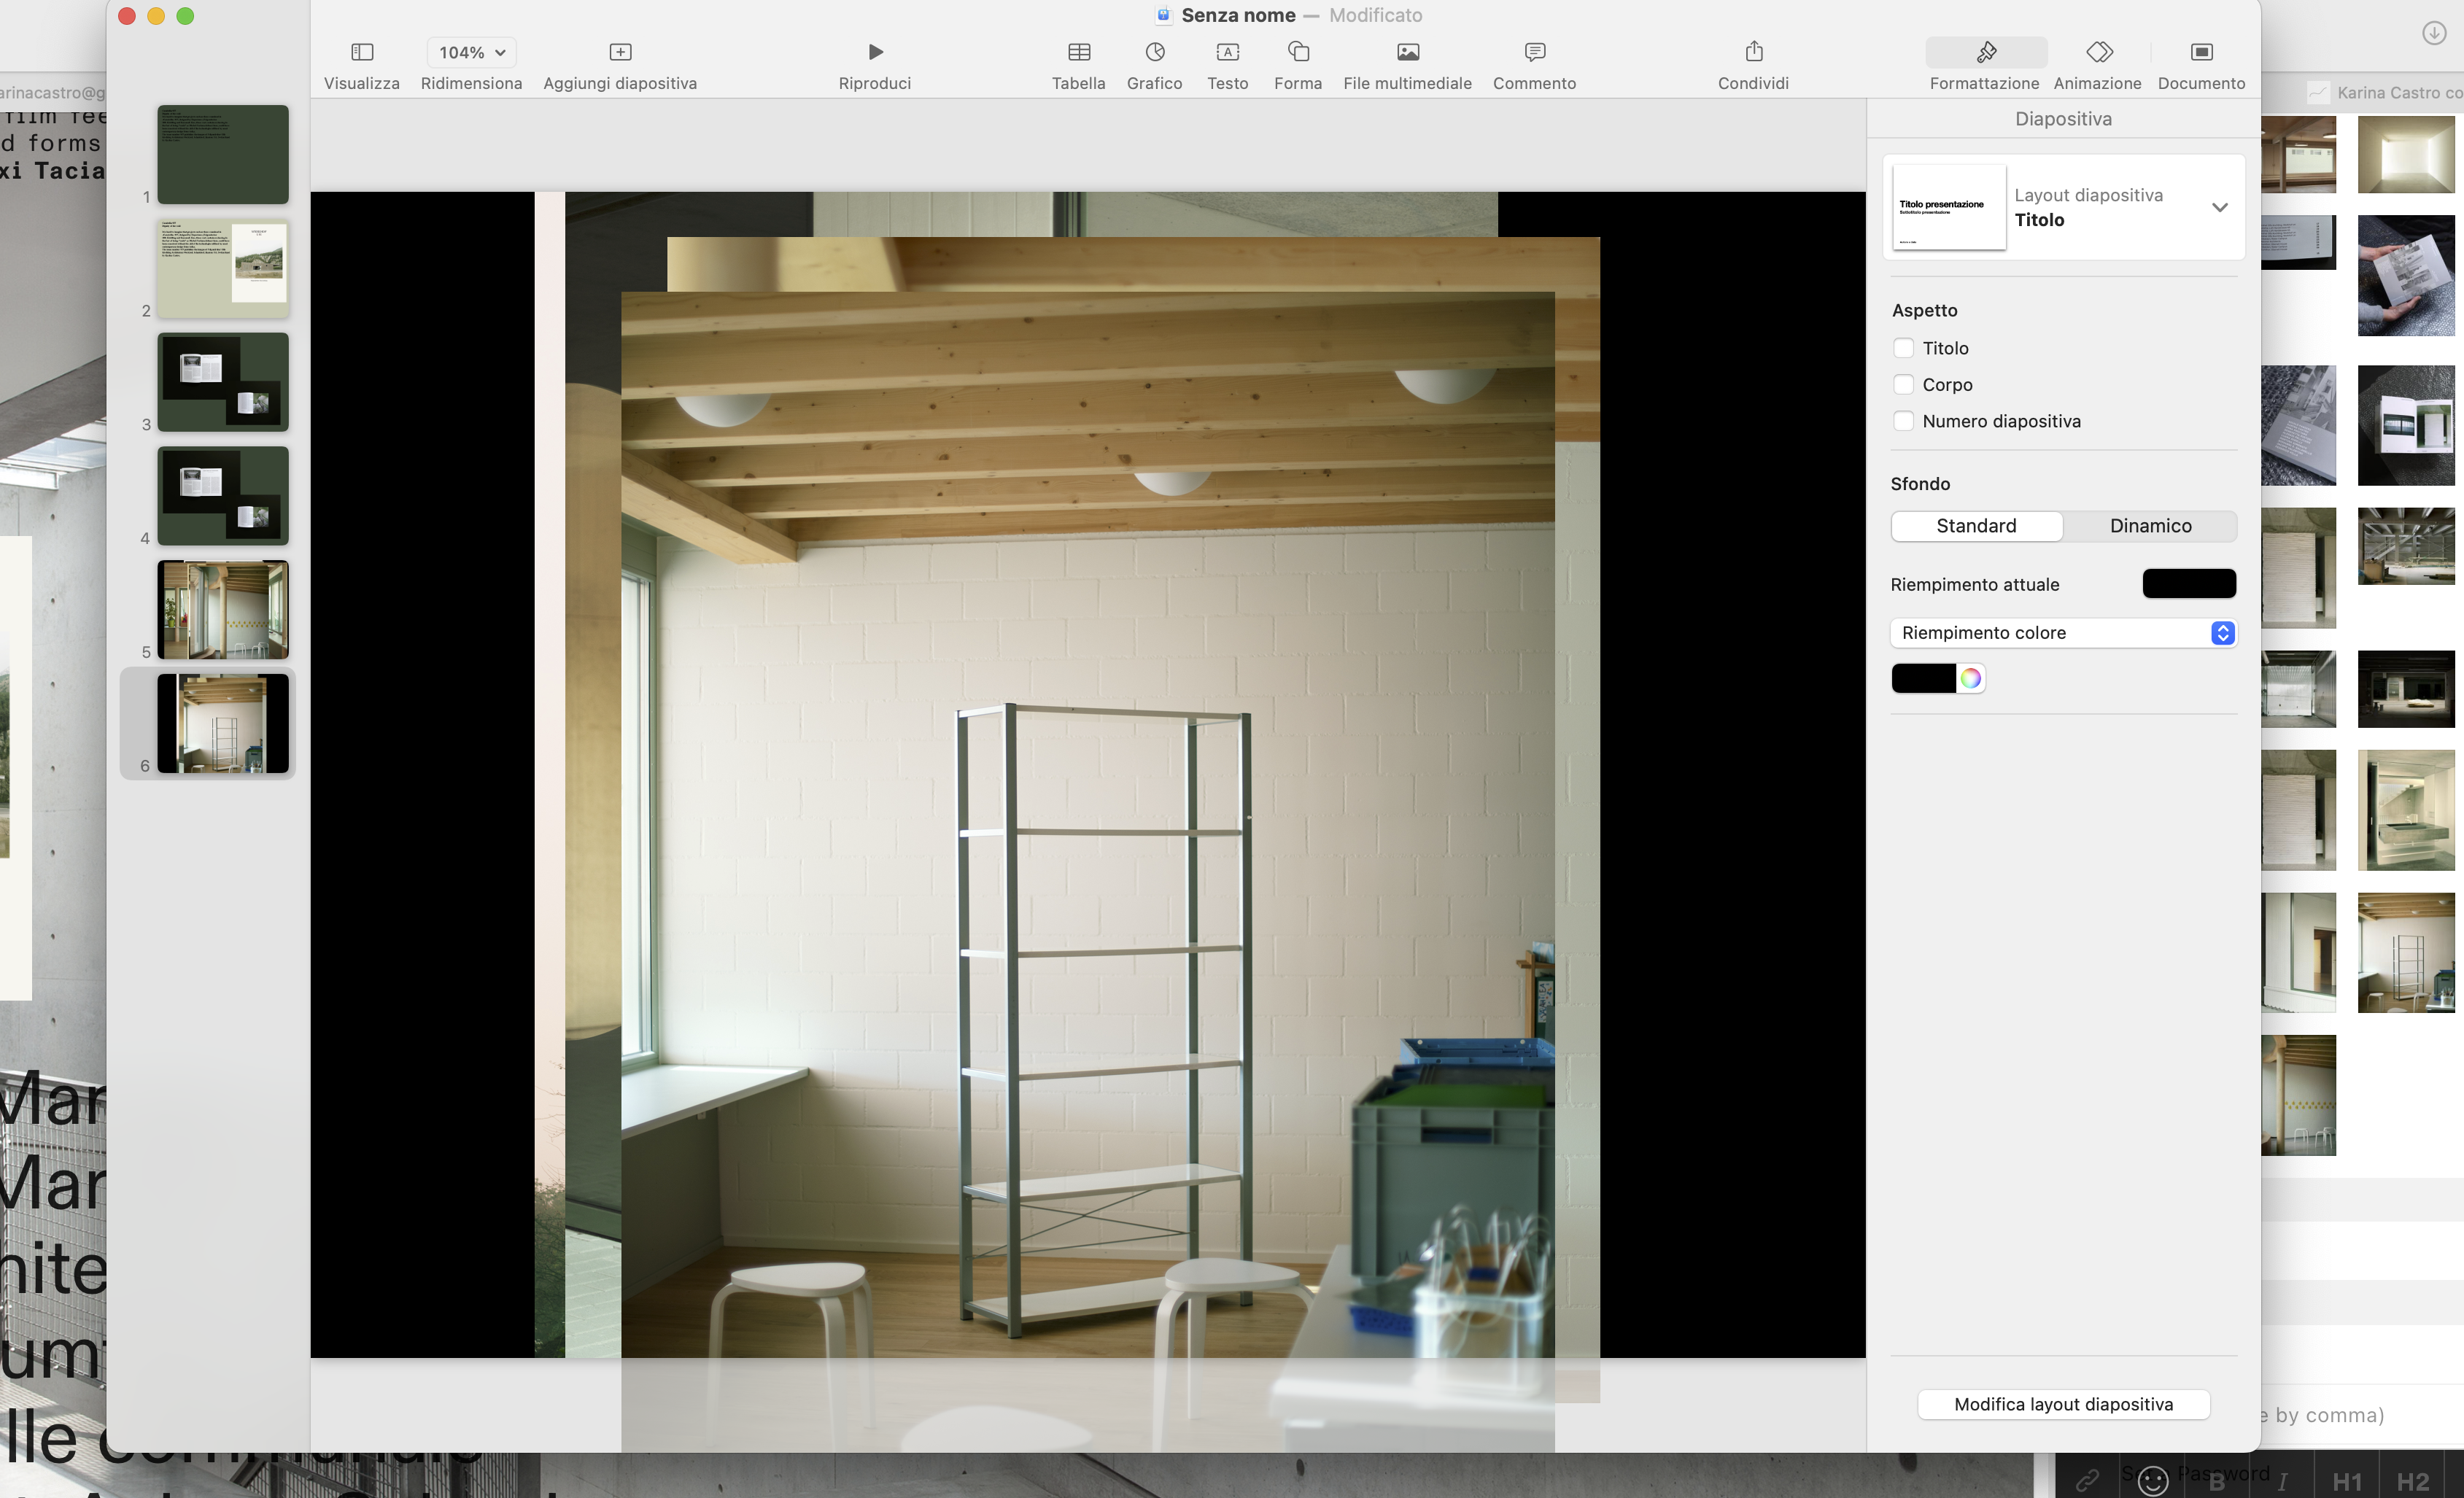Click the Tabella table icon
This screenshot has height=1498, width=2464.
coord(1078,52)
